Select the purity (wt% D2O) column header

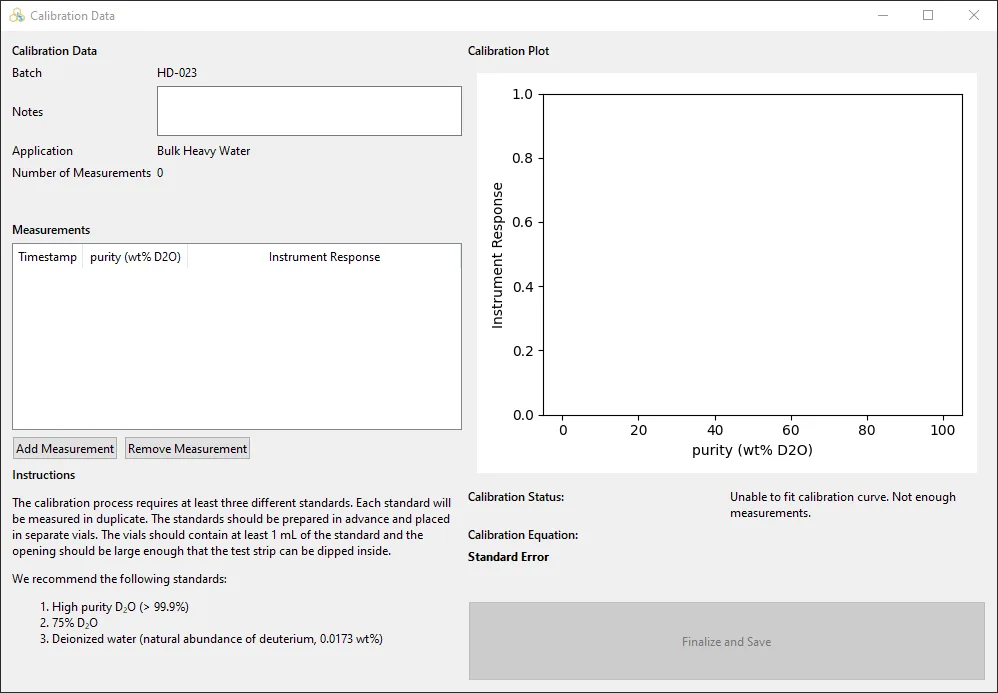click(135, 257)
